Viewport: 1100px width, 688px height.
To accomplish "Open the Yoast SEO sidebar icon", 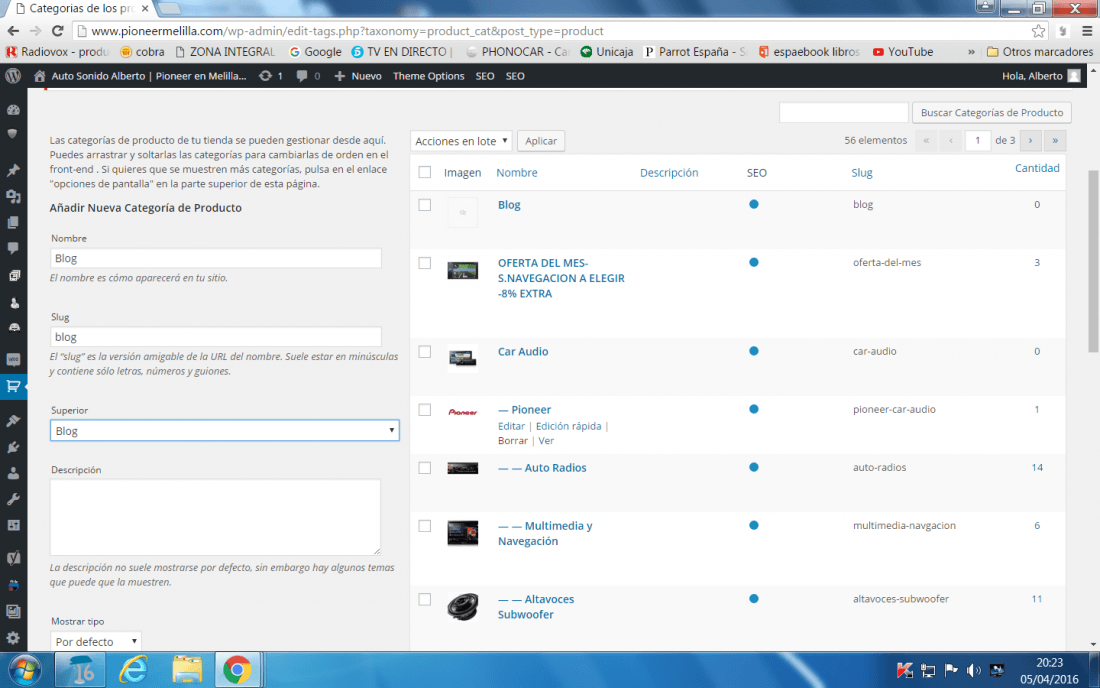I will pyautogui.click(x=13, y=558).
